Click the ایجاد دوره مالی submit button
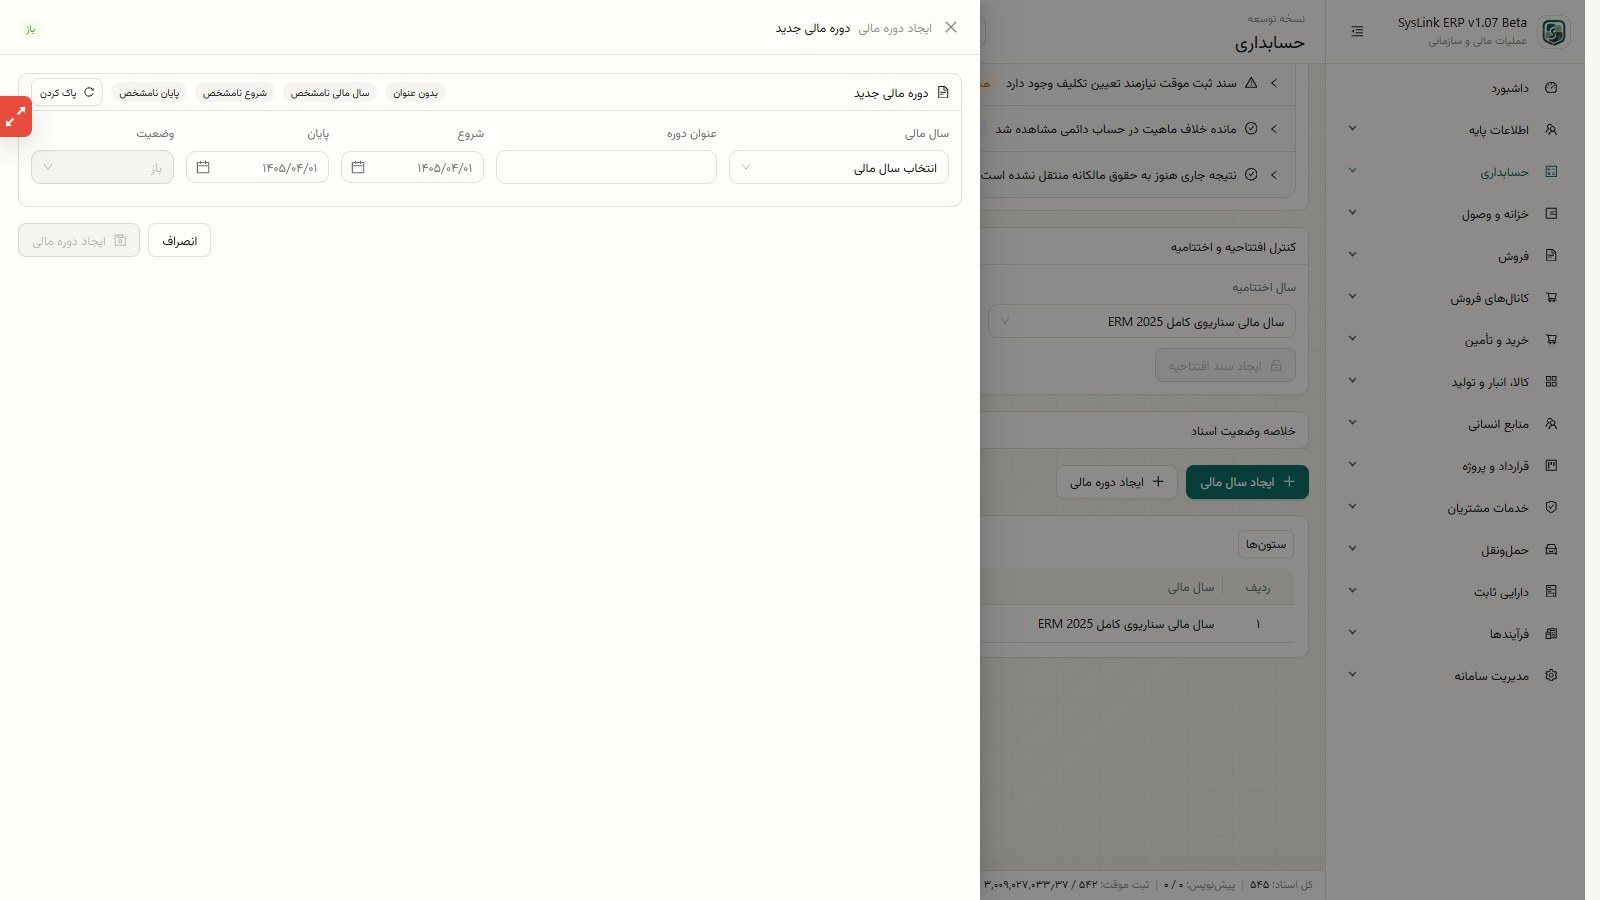This screenshot has width=1600, height=900. (x=79, y=240)
